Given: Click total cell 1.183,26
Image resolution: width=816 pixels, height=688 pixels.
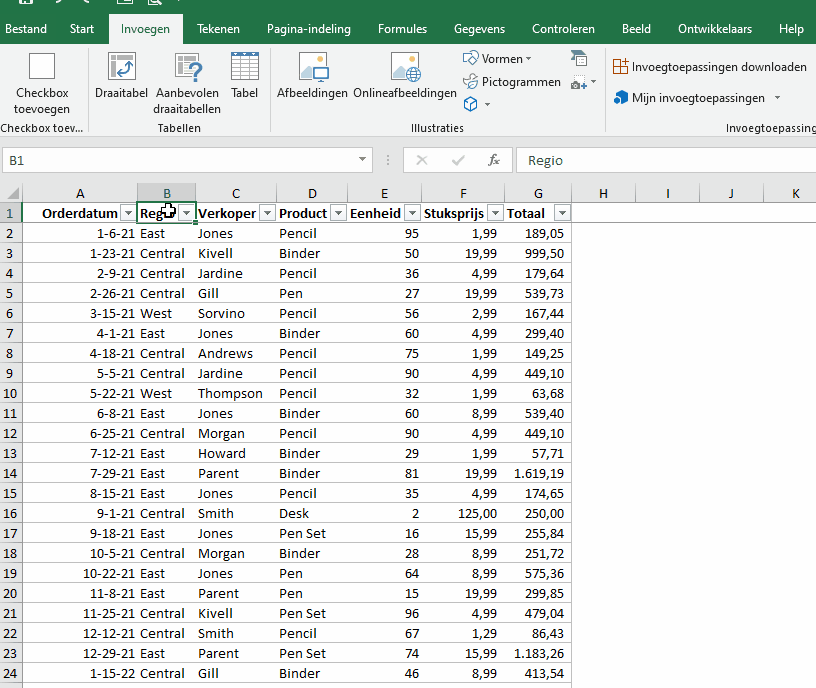Looking at the screenshot, I should (538, 654).
